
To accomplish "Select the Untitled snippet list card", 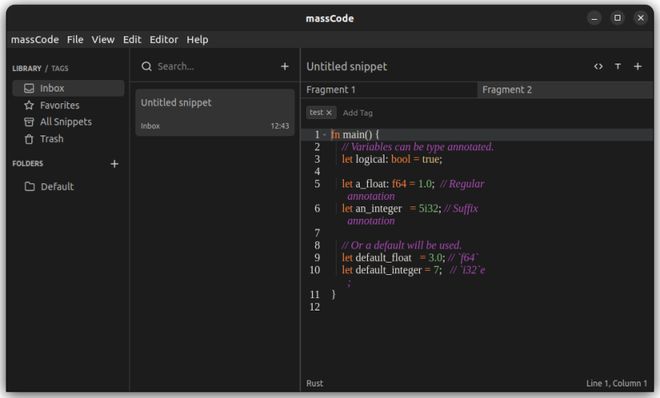I will pos(215,112).
